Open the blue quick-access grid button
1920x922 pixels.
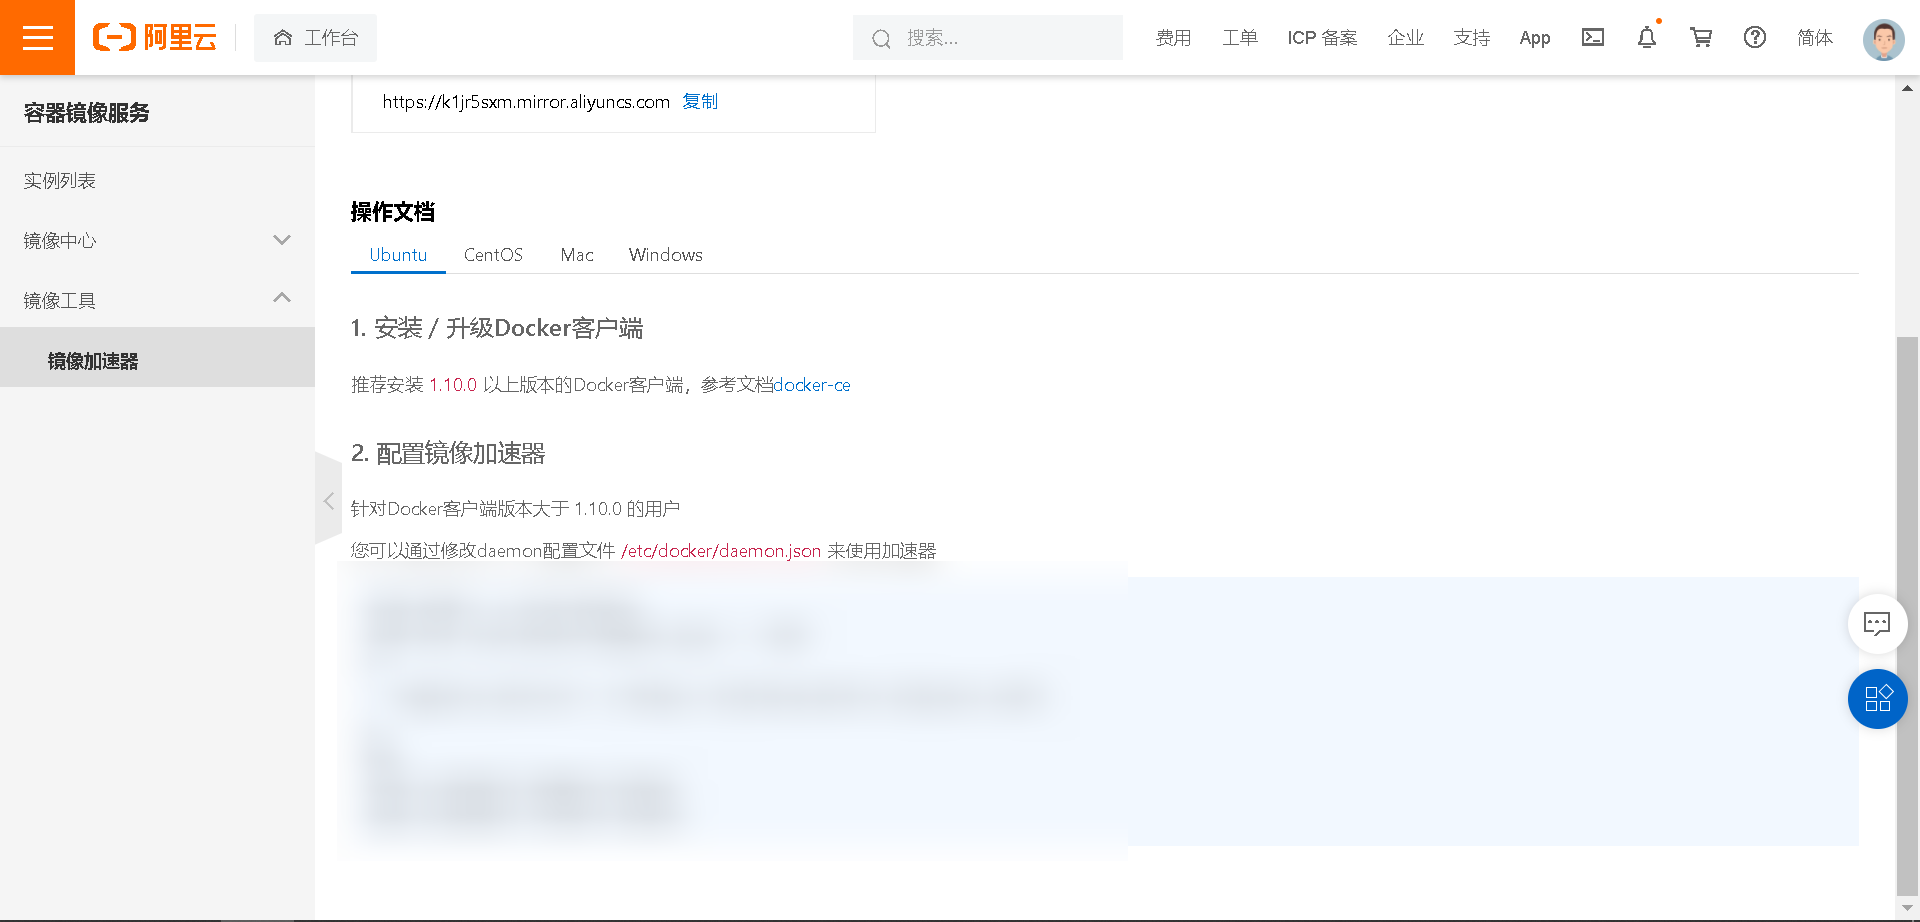[x=1877, y=698]
